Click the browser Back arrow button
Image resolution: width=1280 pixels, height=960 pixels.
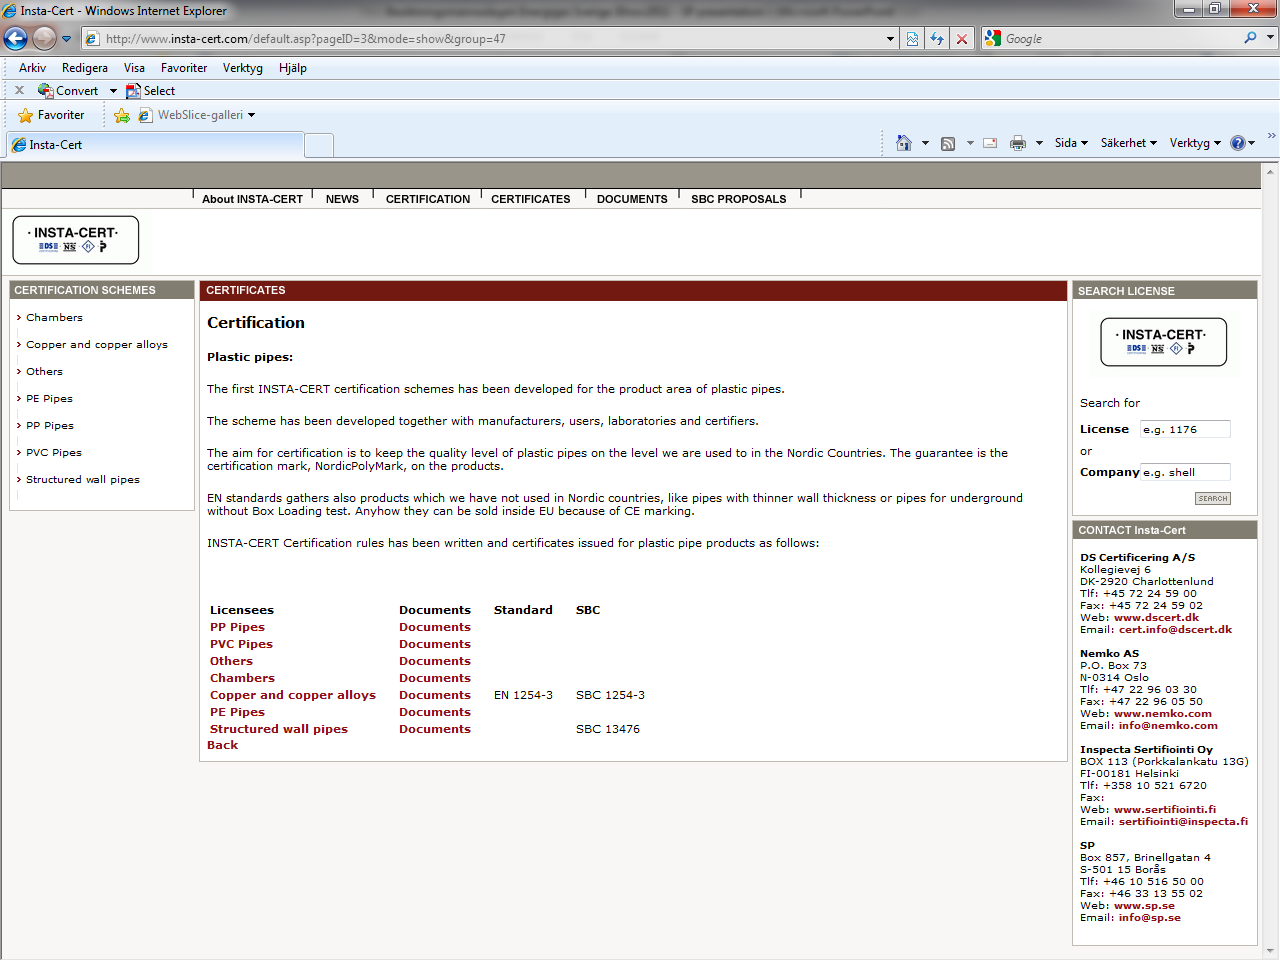tap(15, 38)
